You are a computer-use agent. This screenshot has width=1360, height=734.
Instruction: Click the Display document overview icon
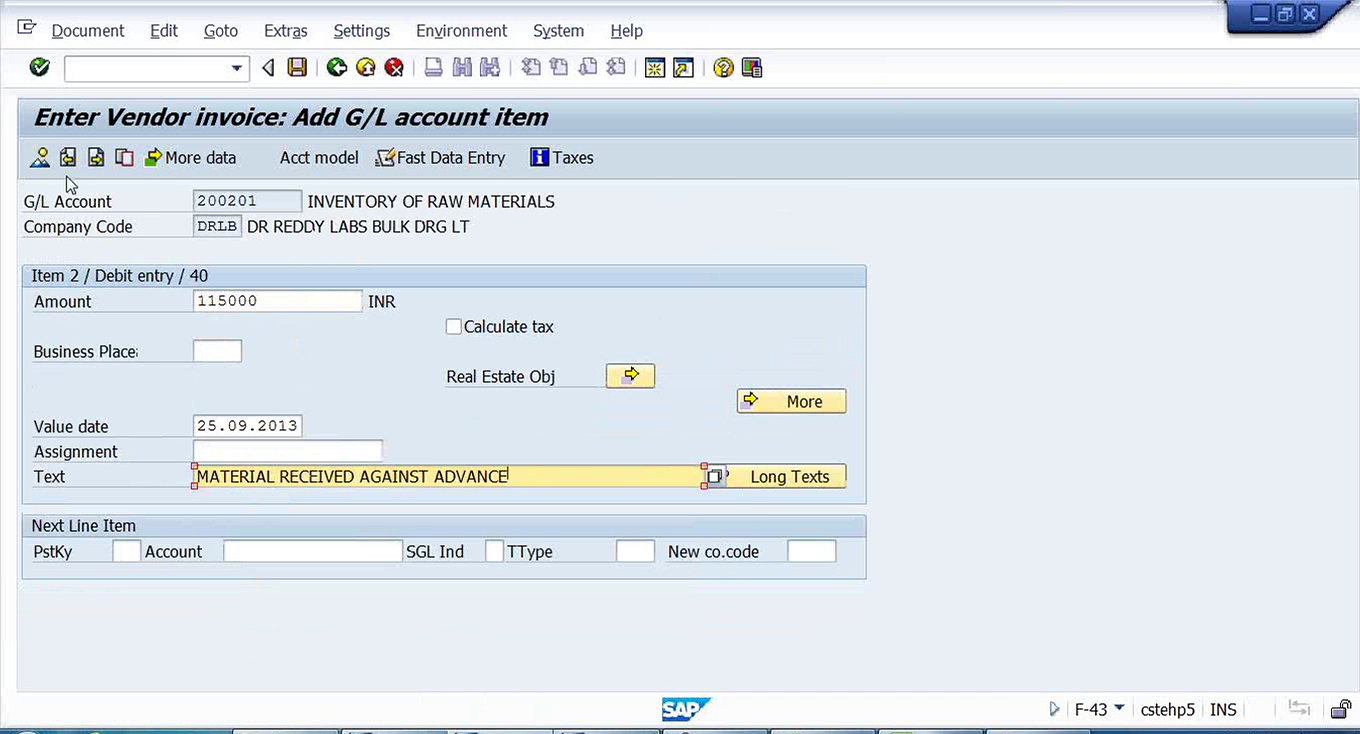pyautogui.click(x=39, y=157)
